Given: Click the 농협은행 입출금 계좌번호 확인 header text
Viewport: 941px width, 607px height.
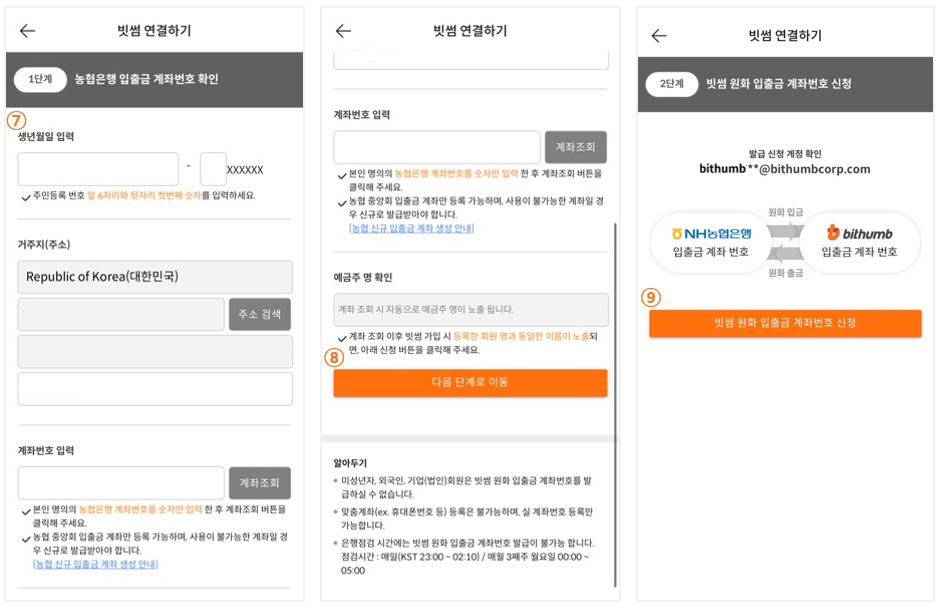Looking at the screenshot, I should pyautogui.click(x=146, y=79).
